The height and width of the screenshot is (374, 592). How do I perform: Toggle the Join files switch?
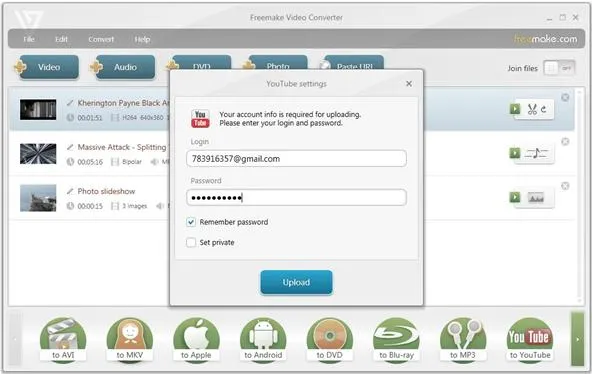click(559, 68)
